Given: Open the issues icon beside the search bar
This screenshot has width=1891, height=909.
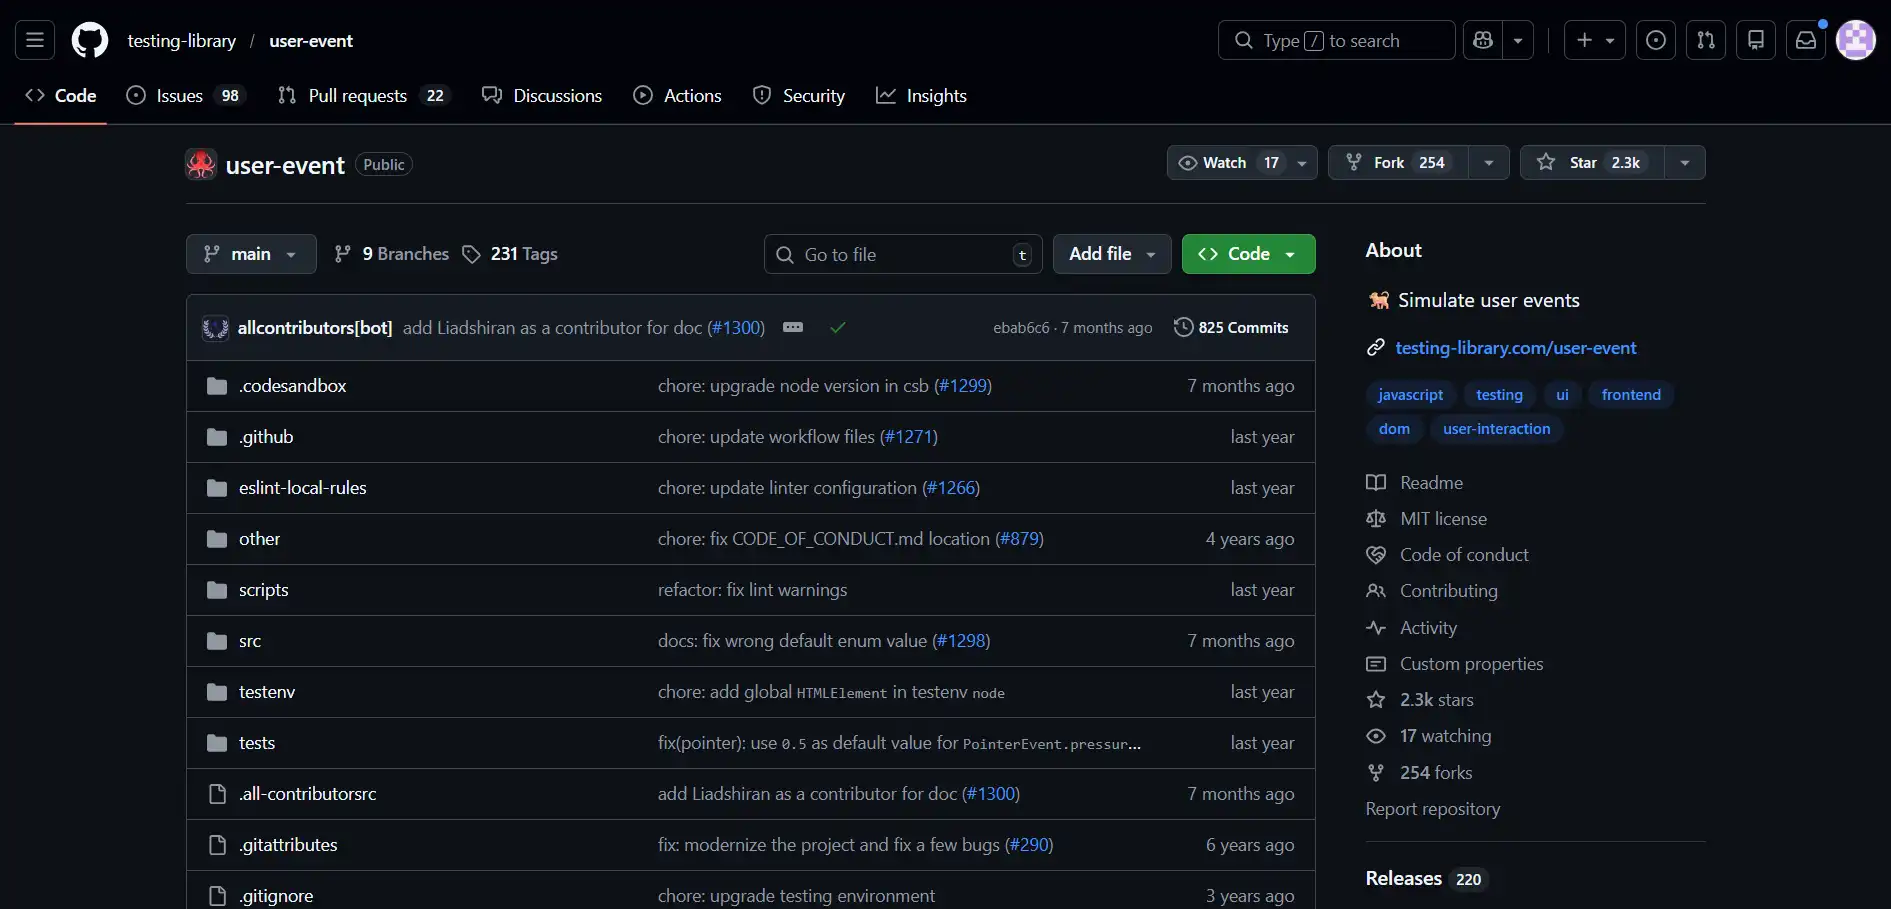Looking at the screenshot, I should (1657, 40).
